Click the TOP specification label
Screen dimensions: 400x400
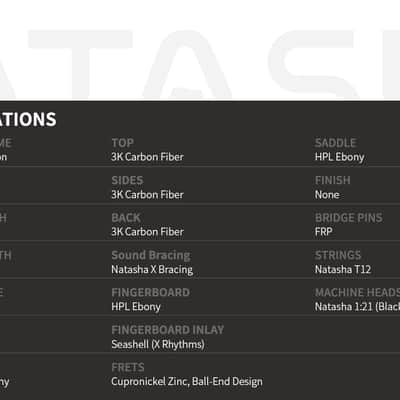click(123, 143)
